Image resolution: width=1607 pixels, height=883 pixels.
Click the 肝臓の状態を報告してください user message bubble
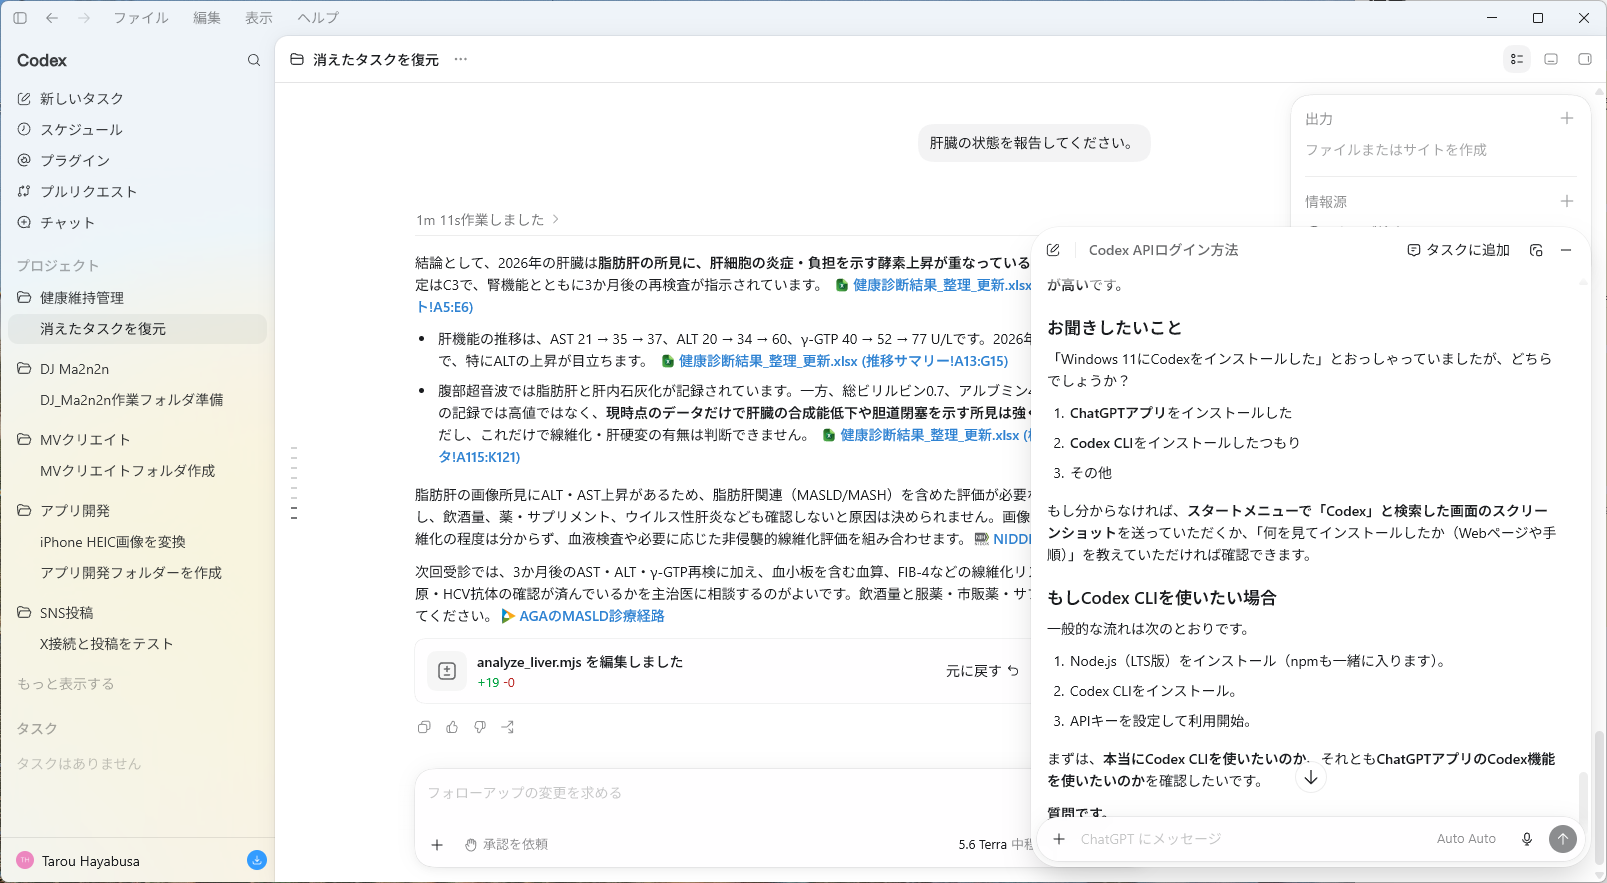[x=1034, y=143]
